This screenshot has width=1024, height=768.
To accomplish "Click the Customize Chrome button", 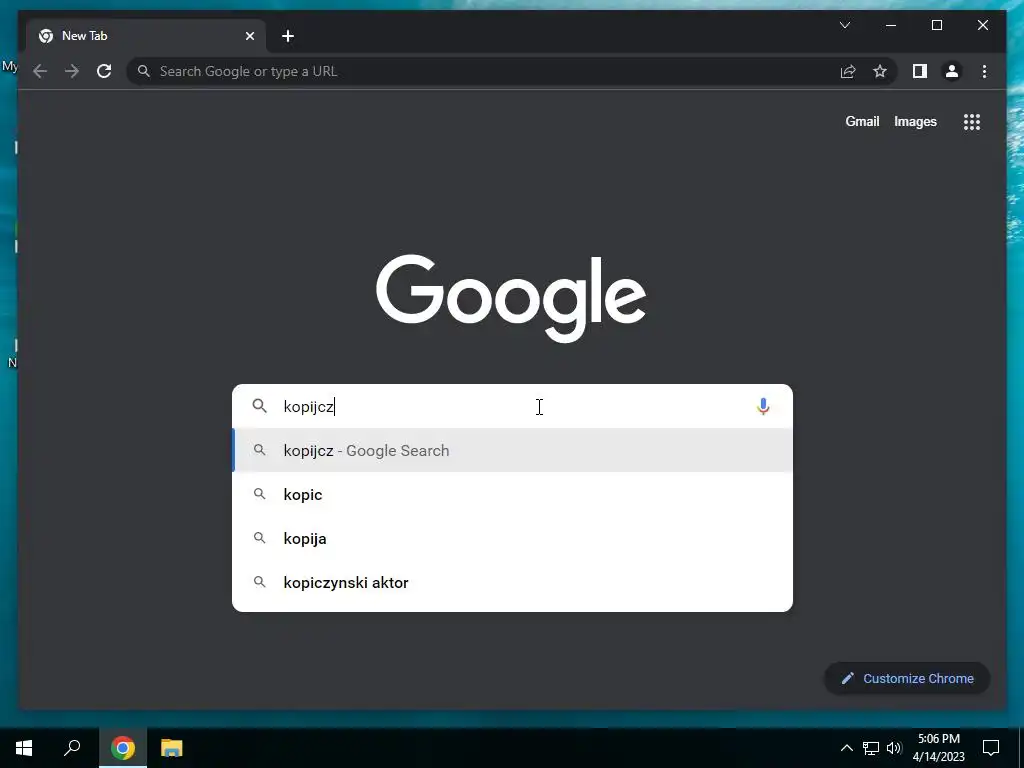I will 907,679.
